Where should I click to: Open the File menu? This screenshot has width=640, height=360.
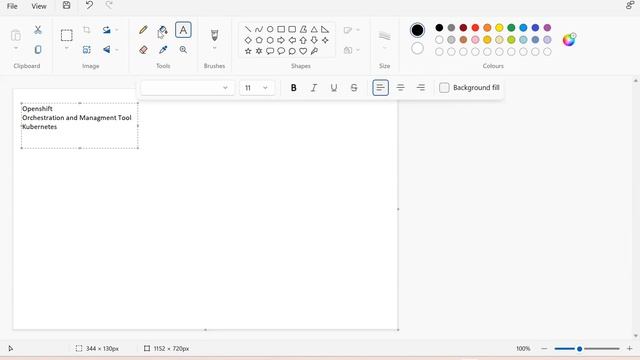pyautogui.click(x=12, y=6)
